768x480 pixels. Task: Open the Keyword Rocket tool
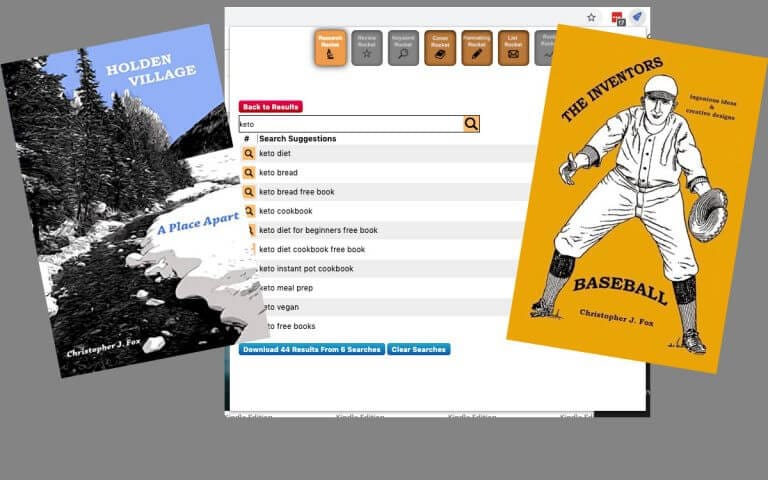[x=403, y=48]
